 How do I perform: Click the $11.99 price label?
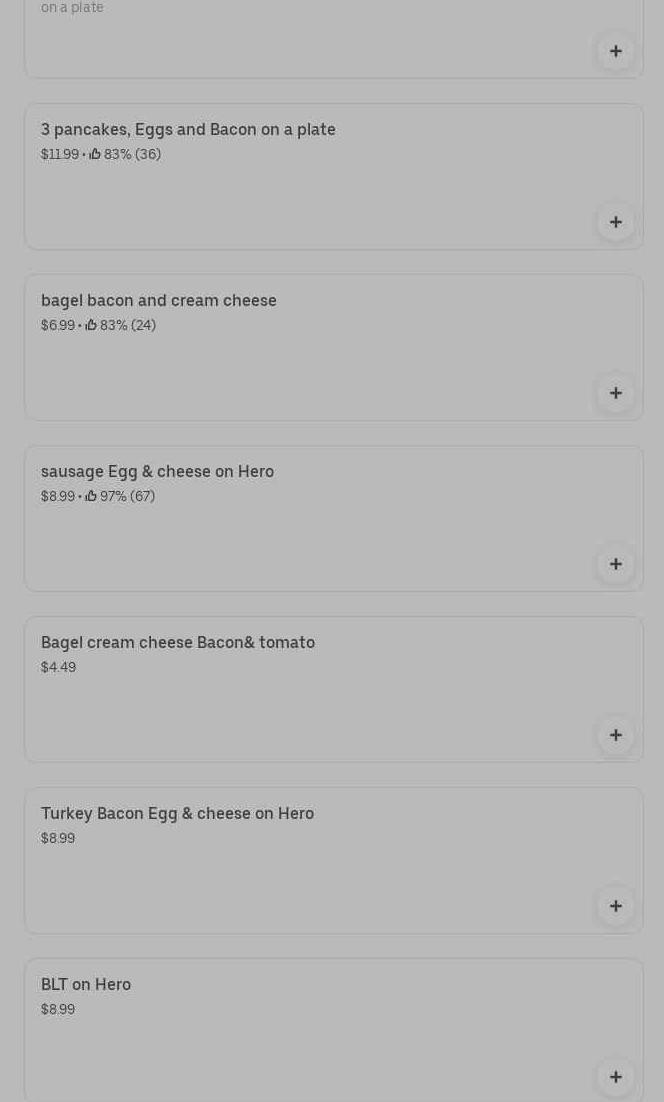point(59,154)
